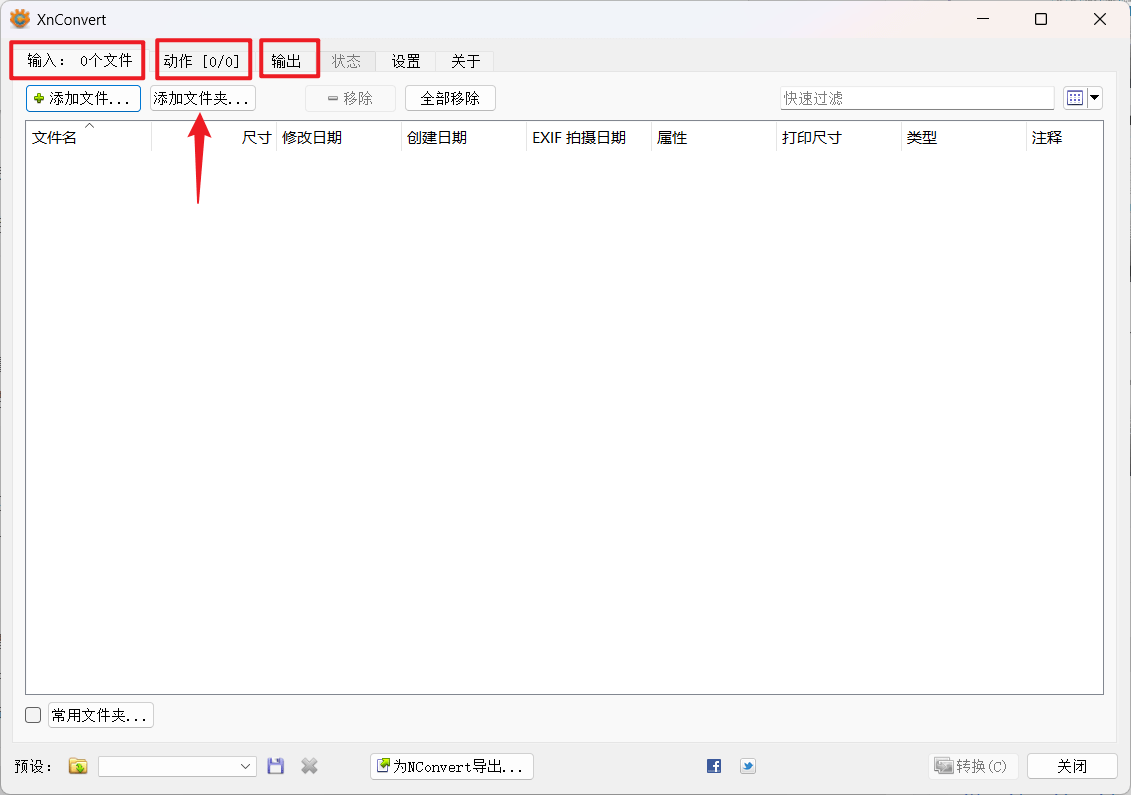Sort by the 尺寸 column header
Image resolution: width=1131 pixels, height=795 pixels.
coord(214,137)
